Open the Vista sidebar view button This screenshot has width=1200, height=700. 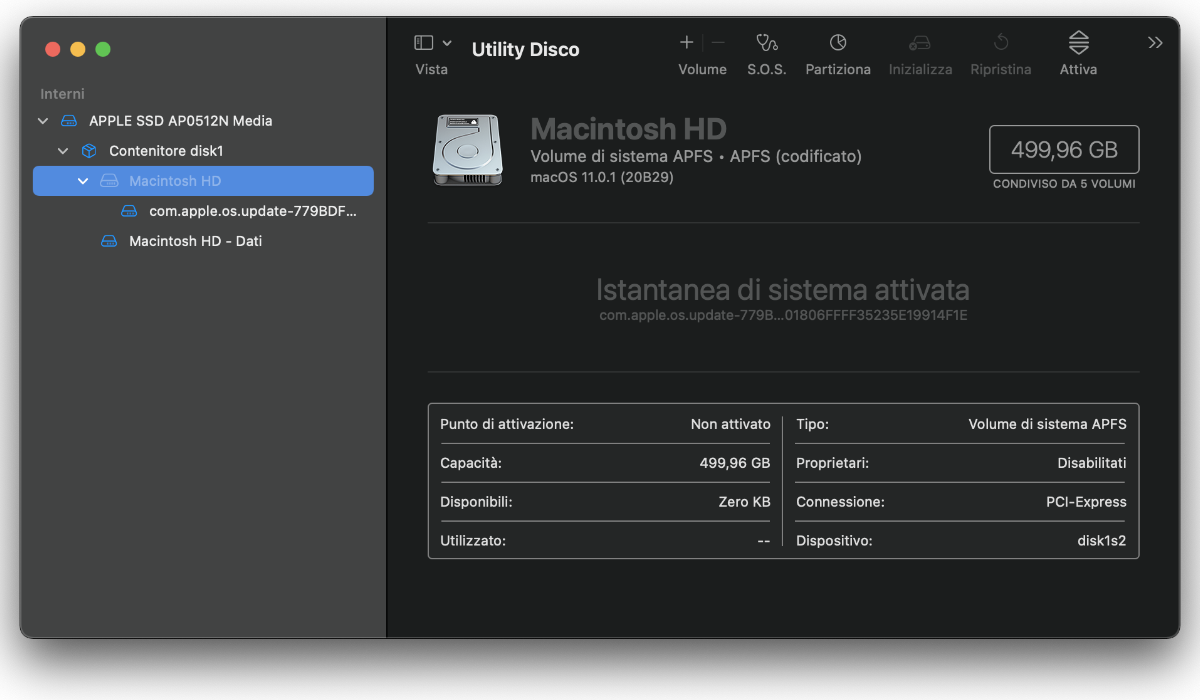(x=424, y=43)
